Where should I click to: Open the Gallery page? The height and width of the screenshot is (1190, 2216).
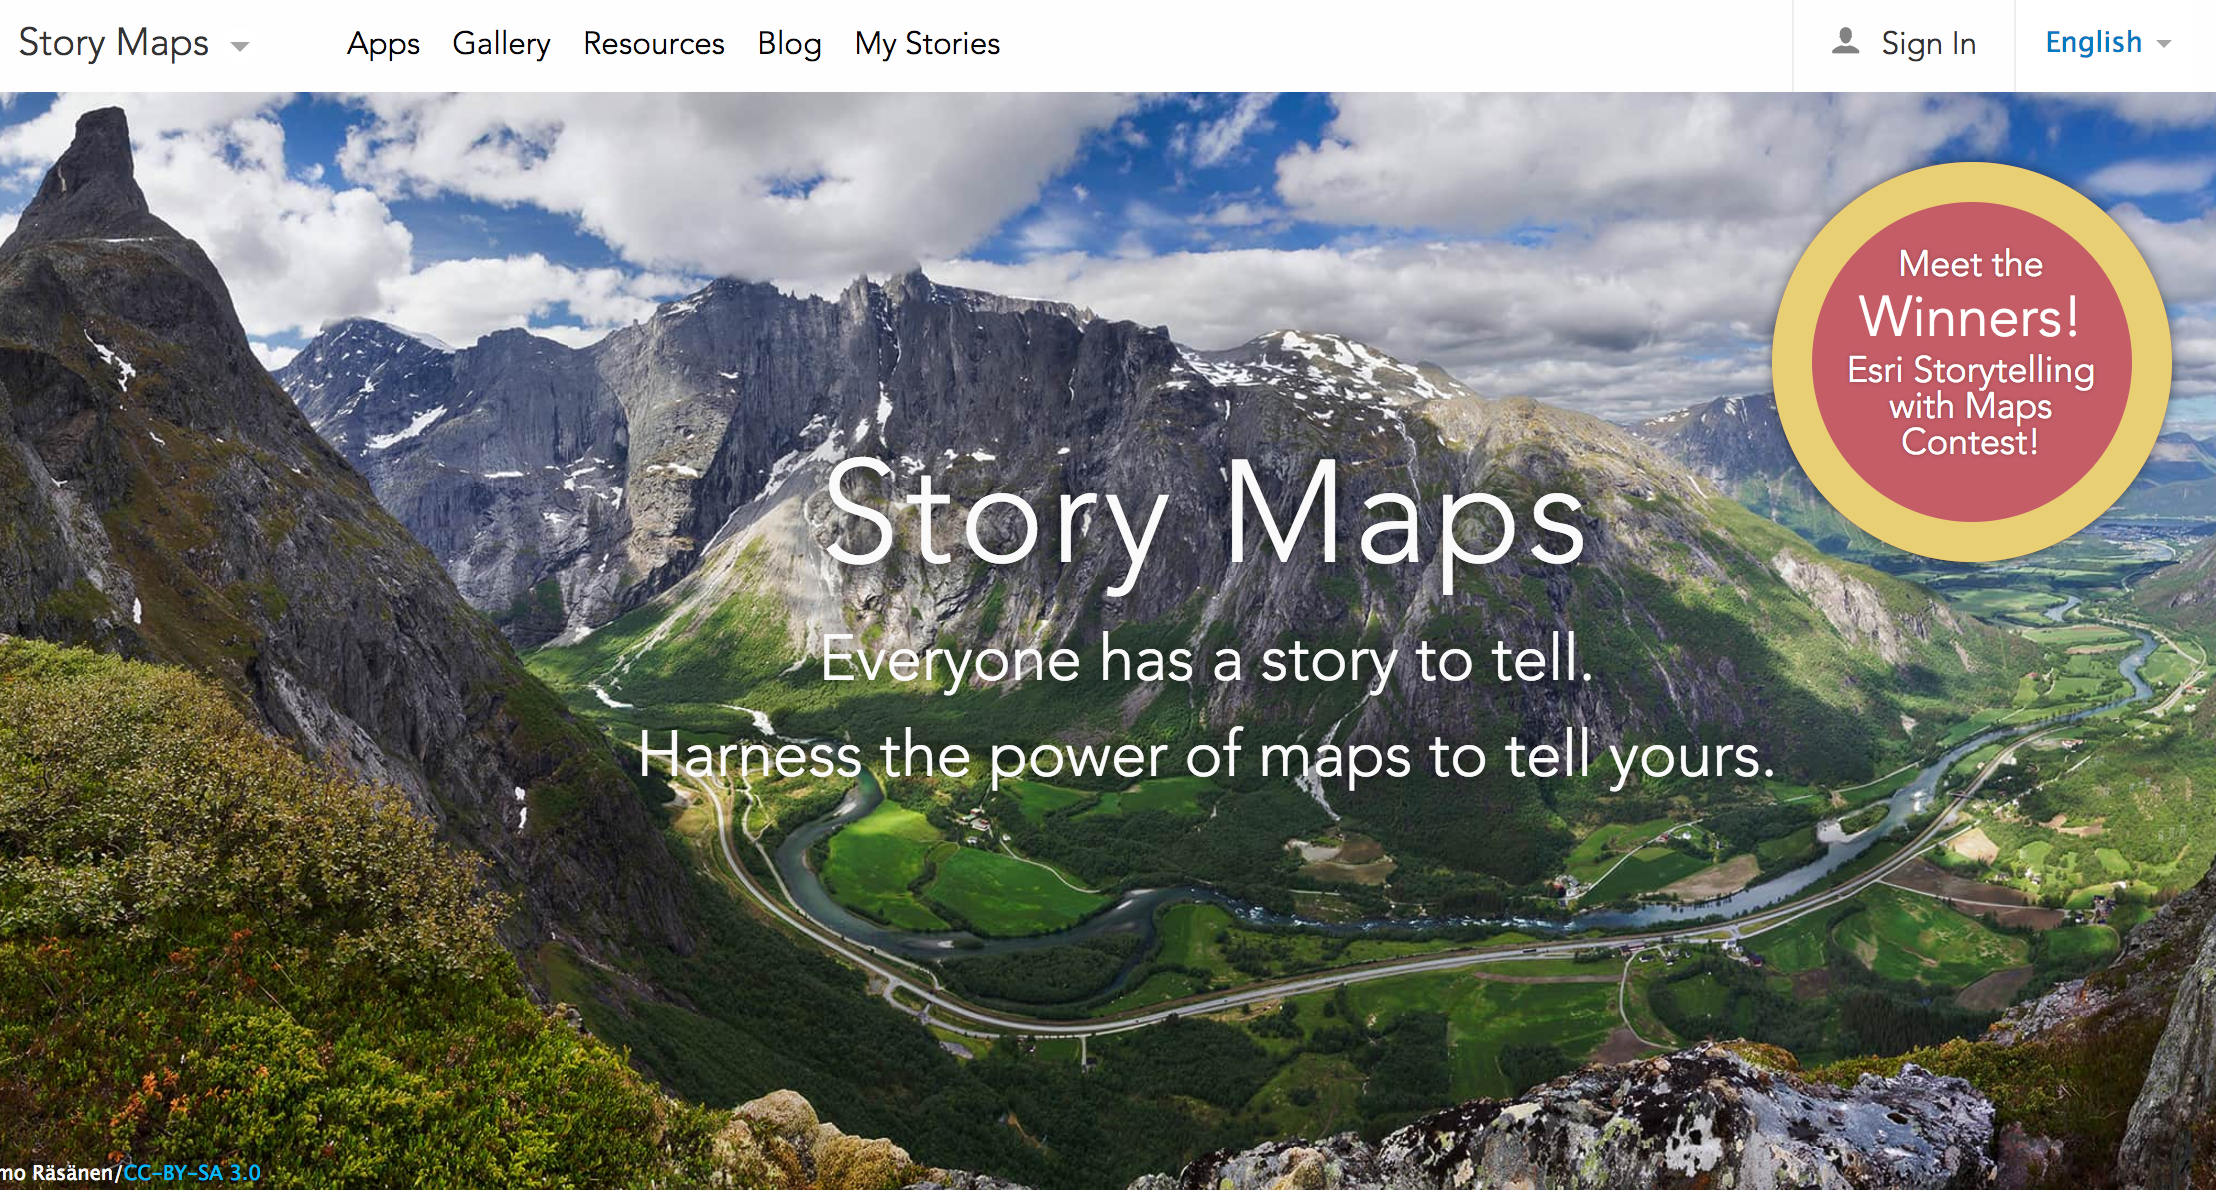501,44
